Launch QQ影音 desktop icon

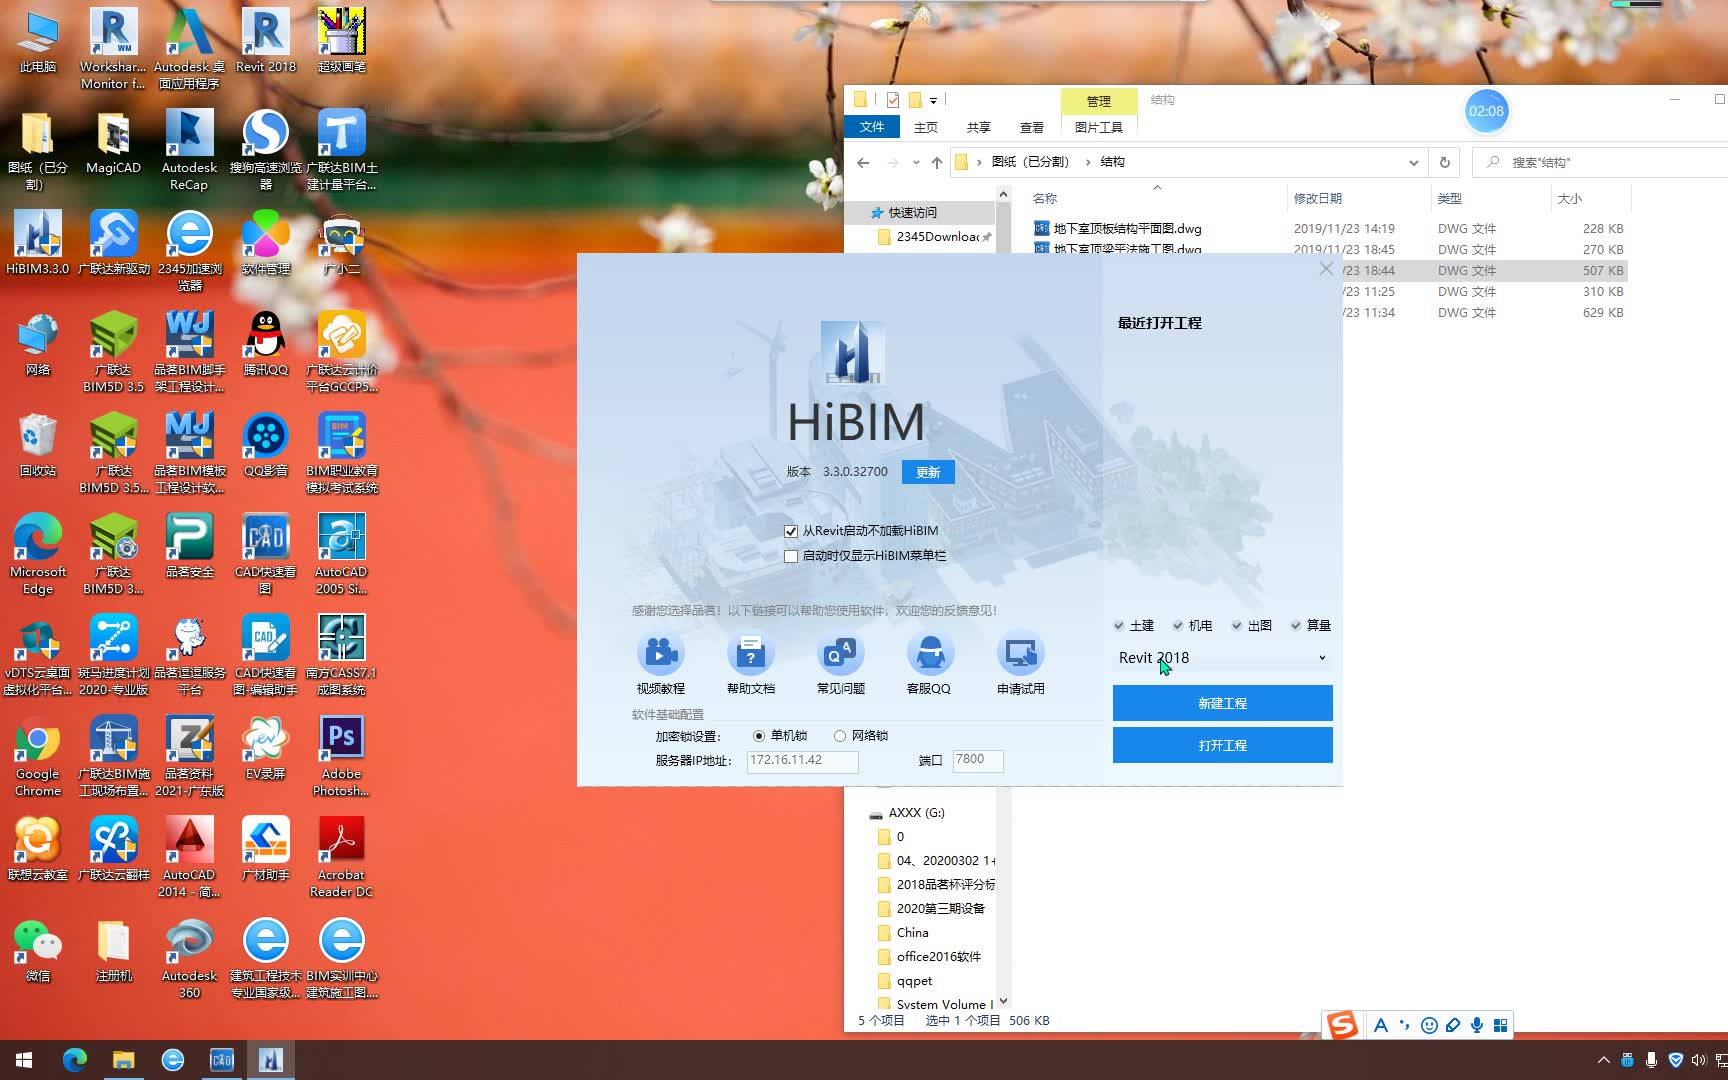(266, 445)
